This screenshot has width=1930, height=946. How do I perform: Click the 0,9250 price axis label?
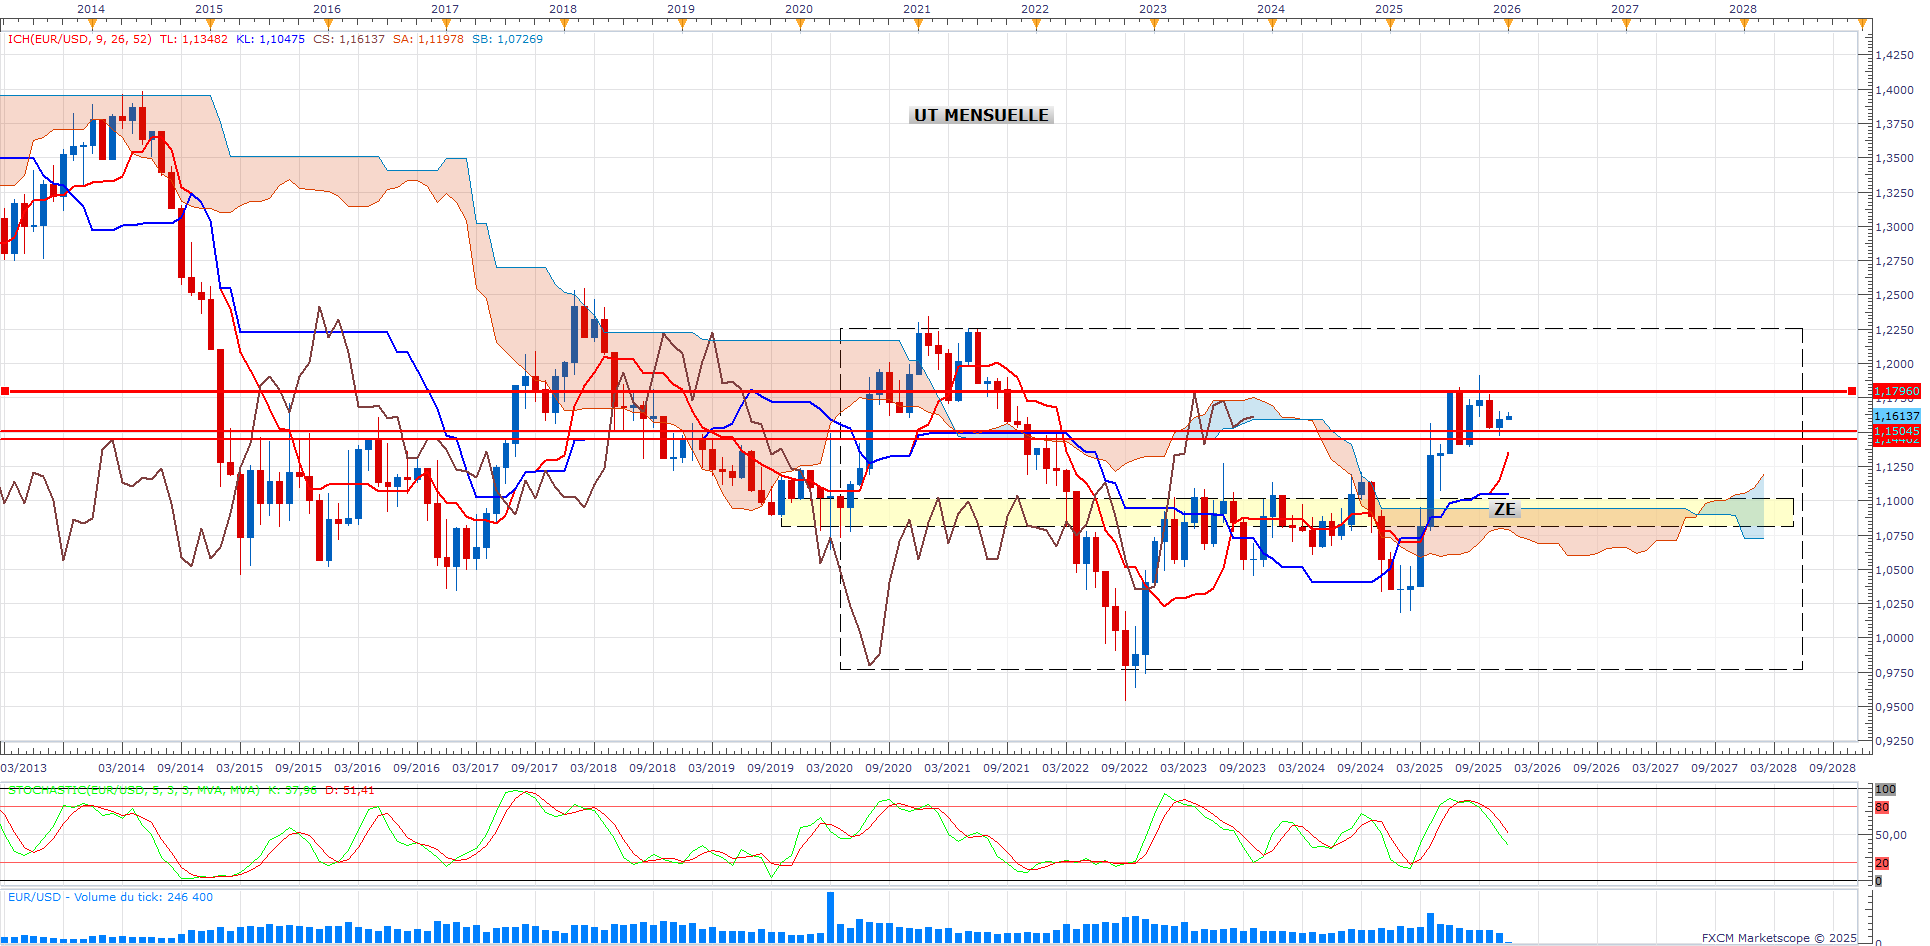[1895, 741]
